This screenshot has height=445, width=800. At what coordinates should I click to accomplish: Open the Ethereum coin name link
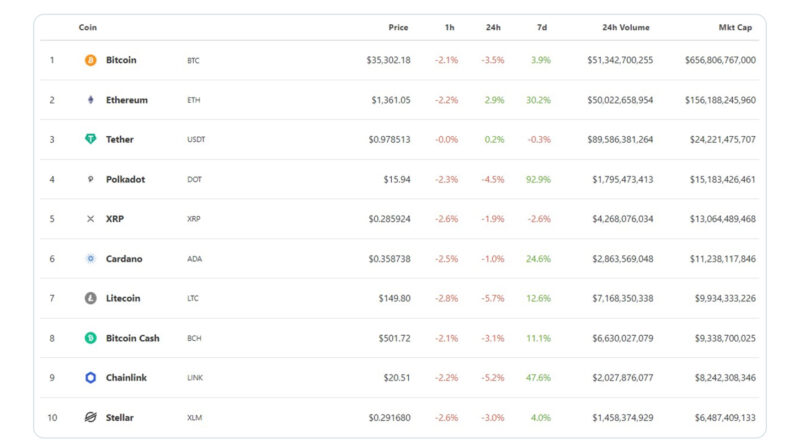coord(126,100)
